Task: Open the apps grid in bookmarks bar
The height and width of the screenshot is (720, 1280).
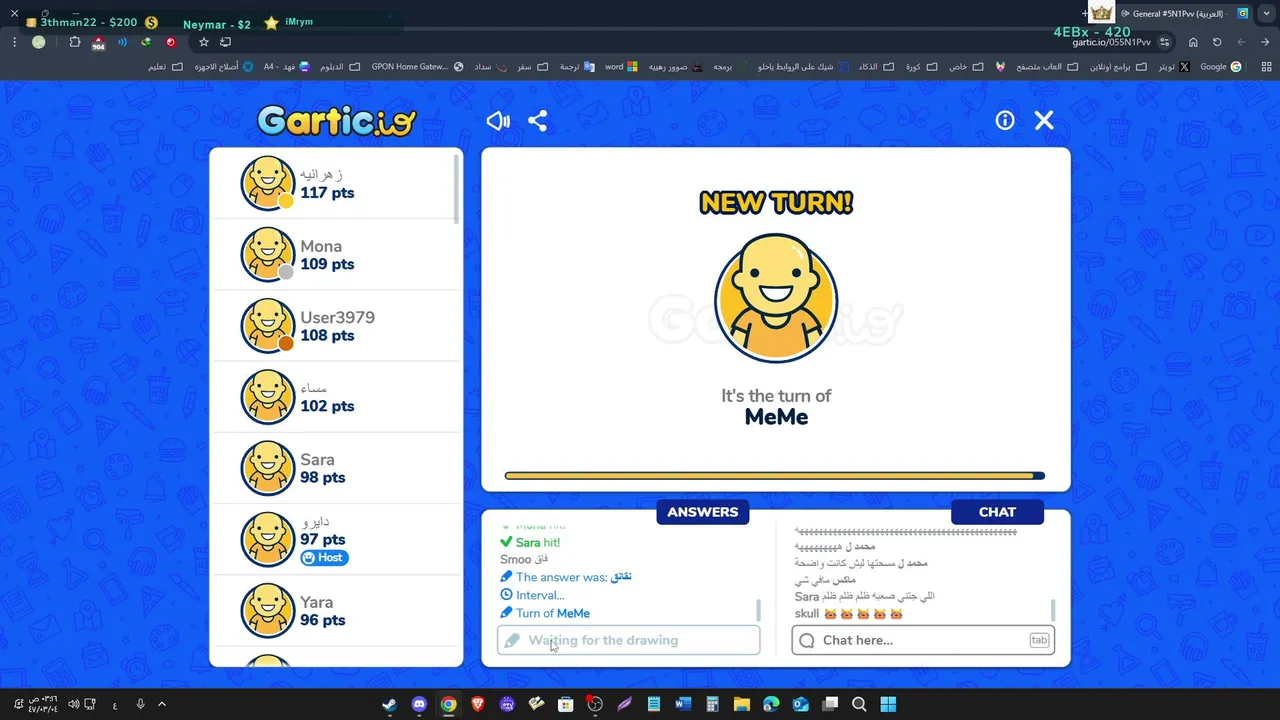Action: click(x=1265, y=67)
